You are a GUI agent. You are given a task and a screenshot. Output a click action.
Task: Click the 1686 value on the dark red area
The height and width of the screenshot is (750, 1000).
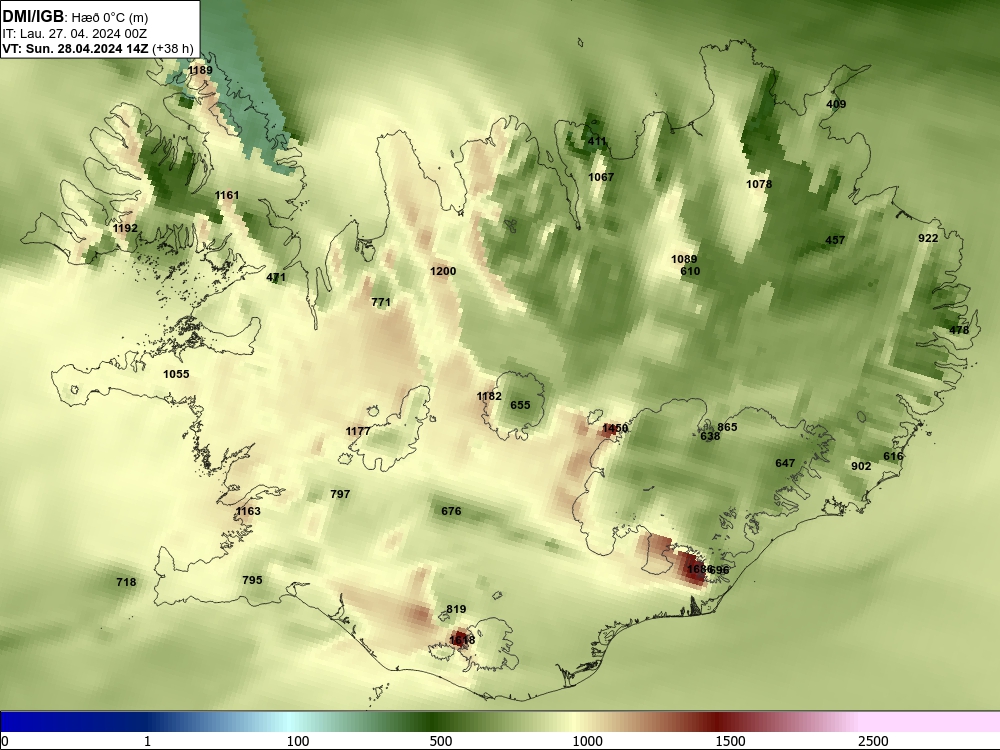pyautogui.click(x=699, y=570)
